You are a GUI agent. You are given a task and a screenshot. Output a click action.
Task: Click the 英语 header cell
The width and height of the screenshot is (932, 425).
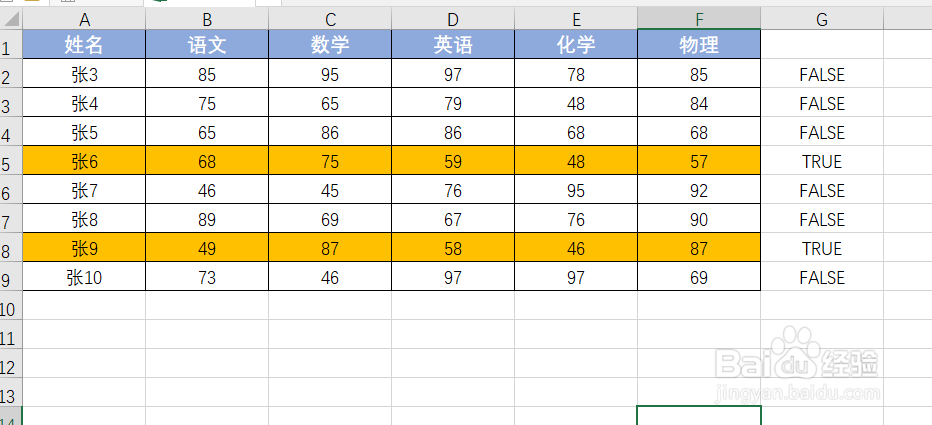[x=453, y=45]
